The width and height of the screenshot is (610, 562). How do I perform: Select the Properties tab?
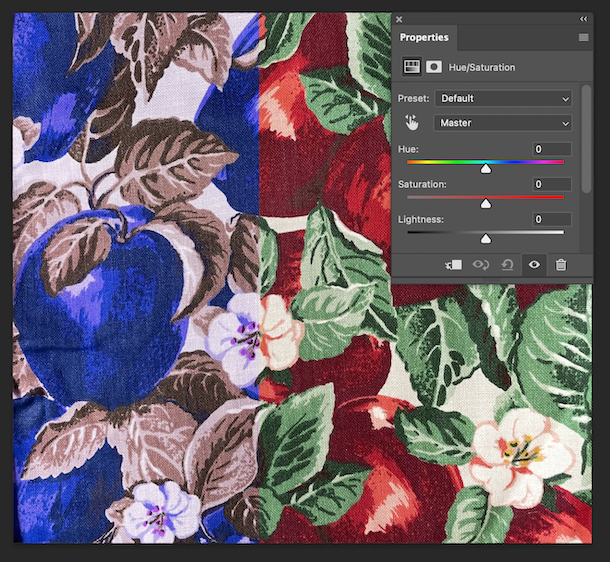pyautogui.click(x=424, y=37)
